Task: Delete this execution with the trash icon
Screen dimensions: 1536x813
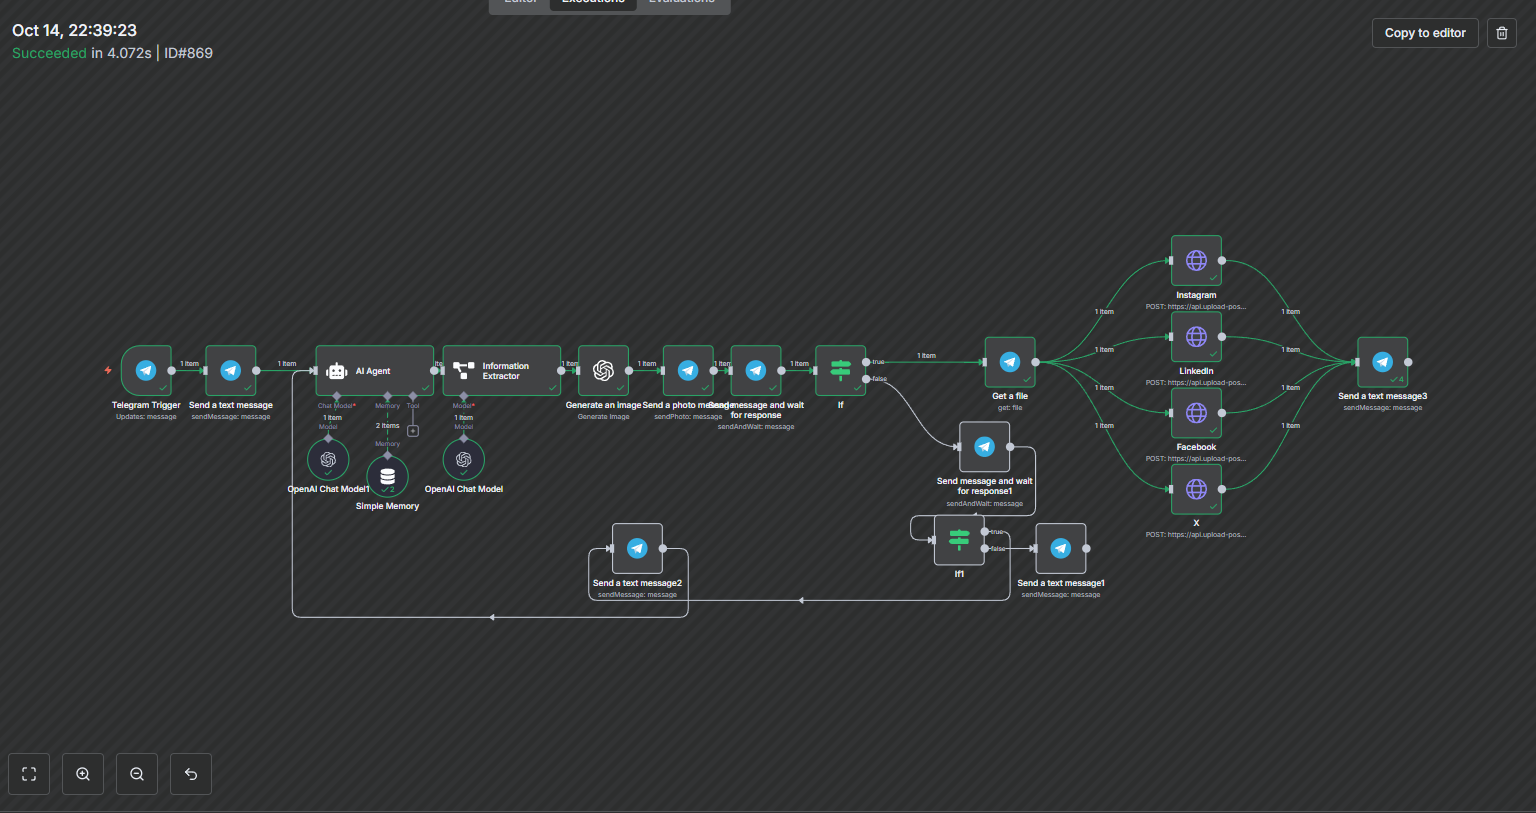Action: (x=1502, y=33)
